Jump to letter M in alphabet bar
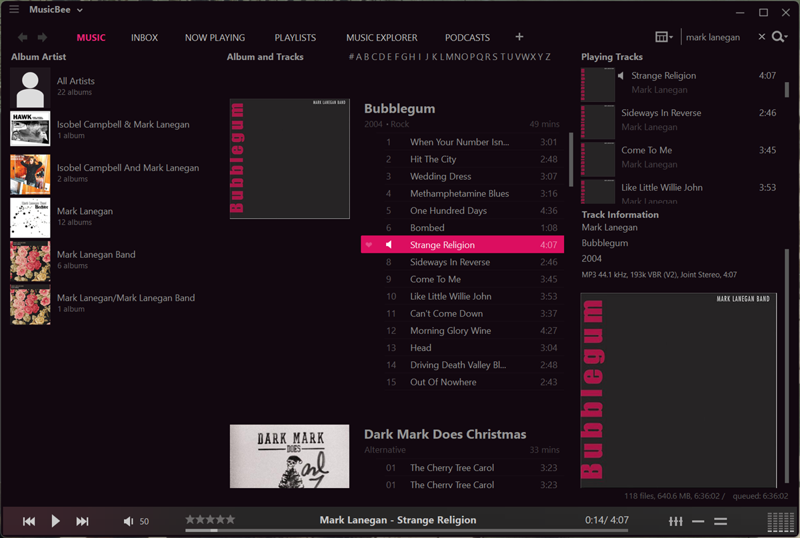Image resolution: width=800 pixels, height=538 pixels. pos(449,57)
